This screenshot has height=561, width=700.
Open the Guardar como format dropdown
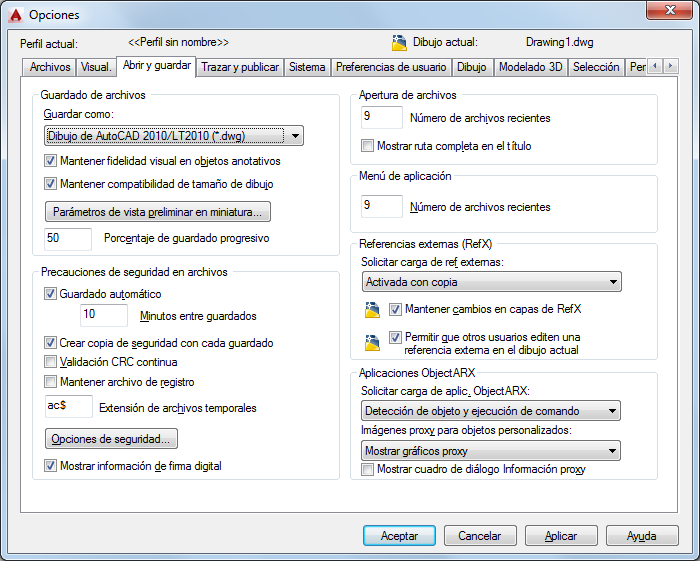click(174, 136)
